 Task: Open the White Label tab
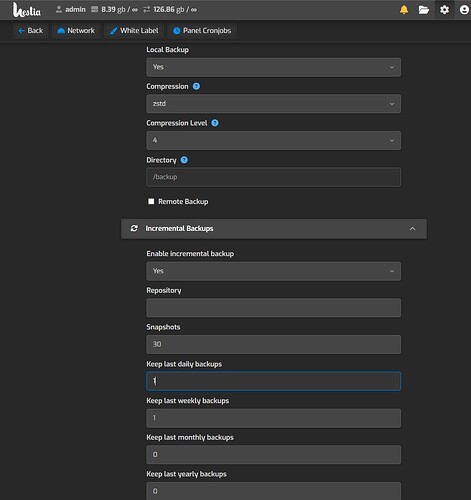(x=134, y=31)
